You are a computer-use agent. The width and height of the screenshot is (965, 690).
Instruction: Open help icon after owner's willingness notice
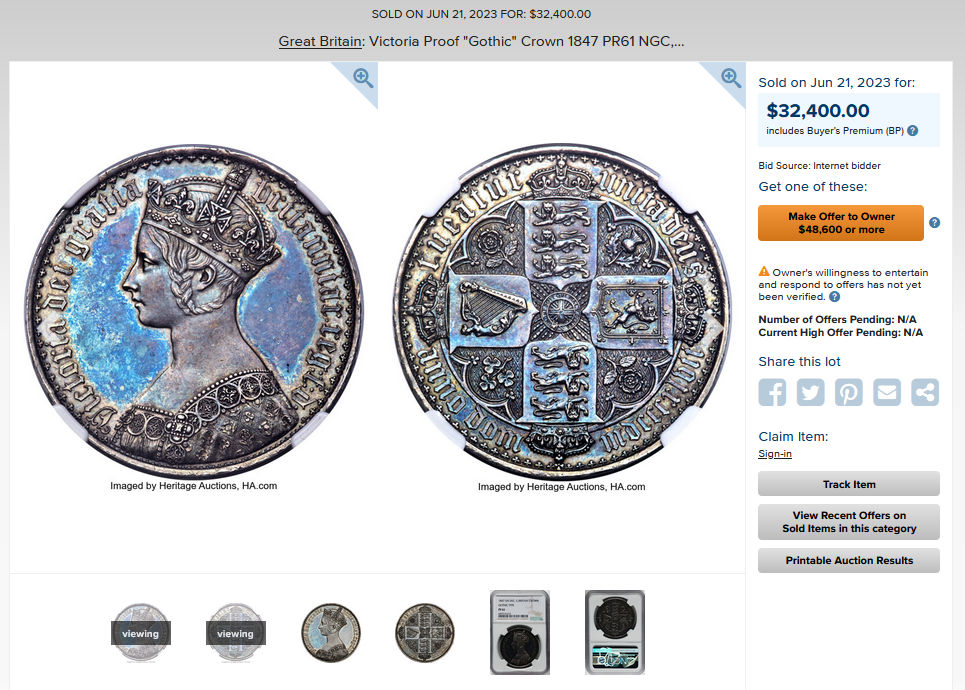[835, 297]
